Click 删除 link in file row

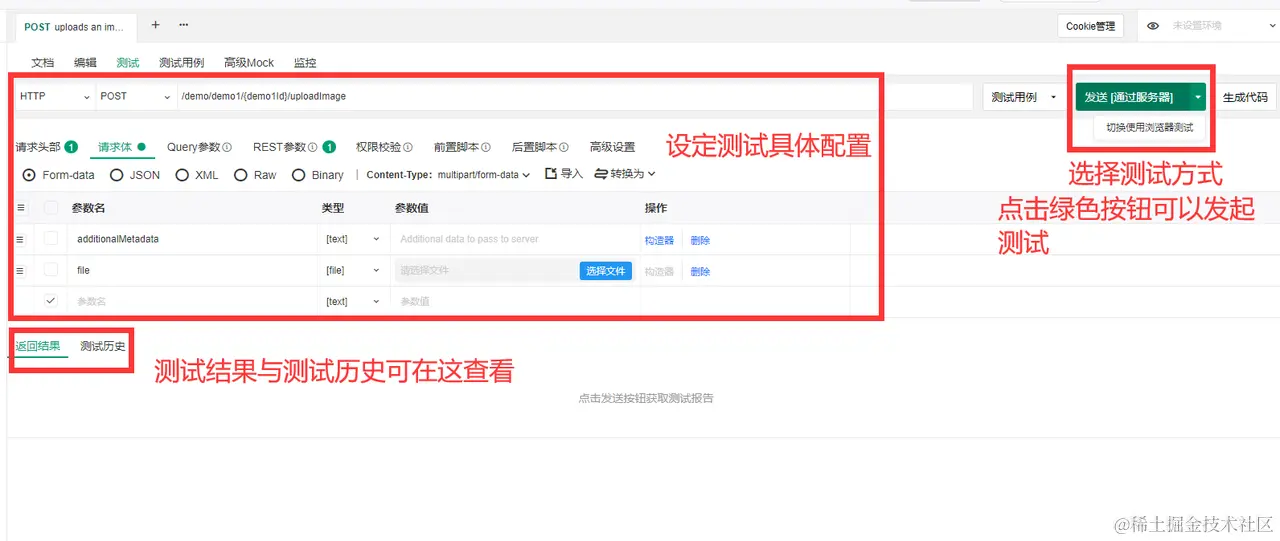(700, 272)
